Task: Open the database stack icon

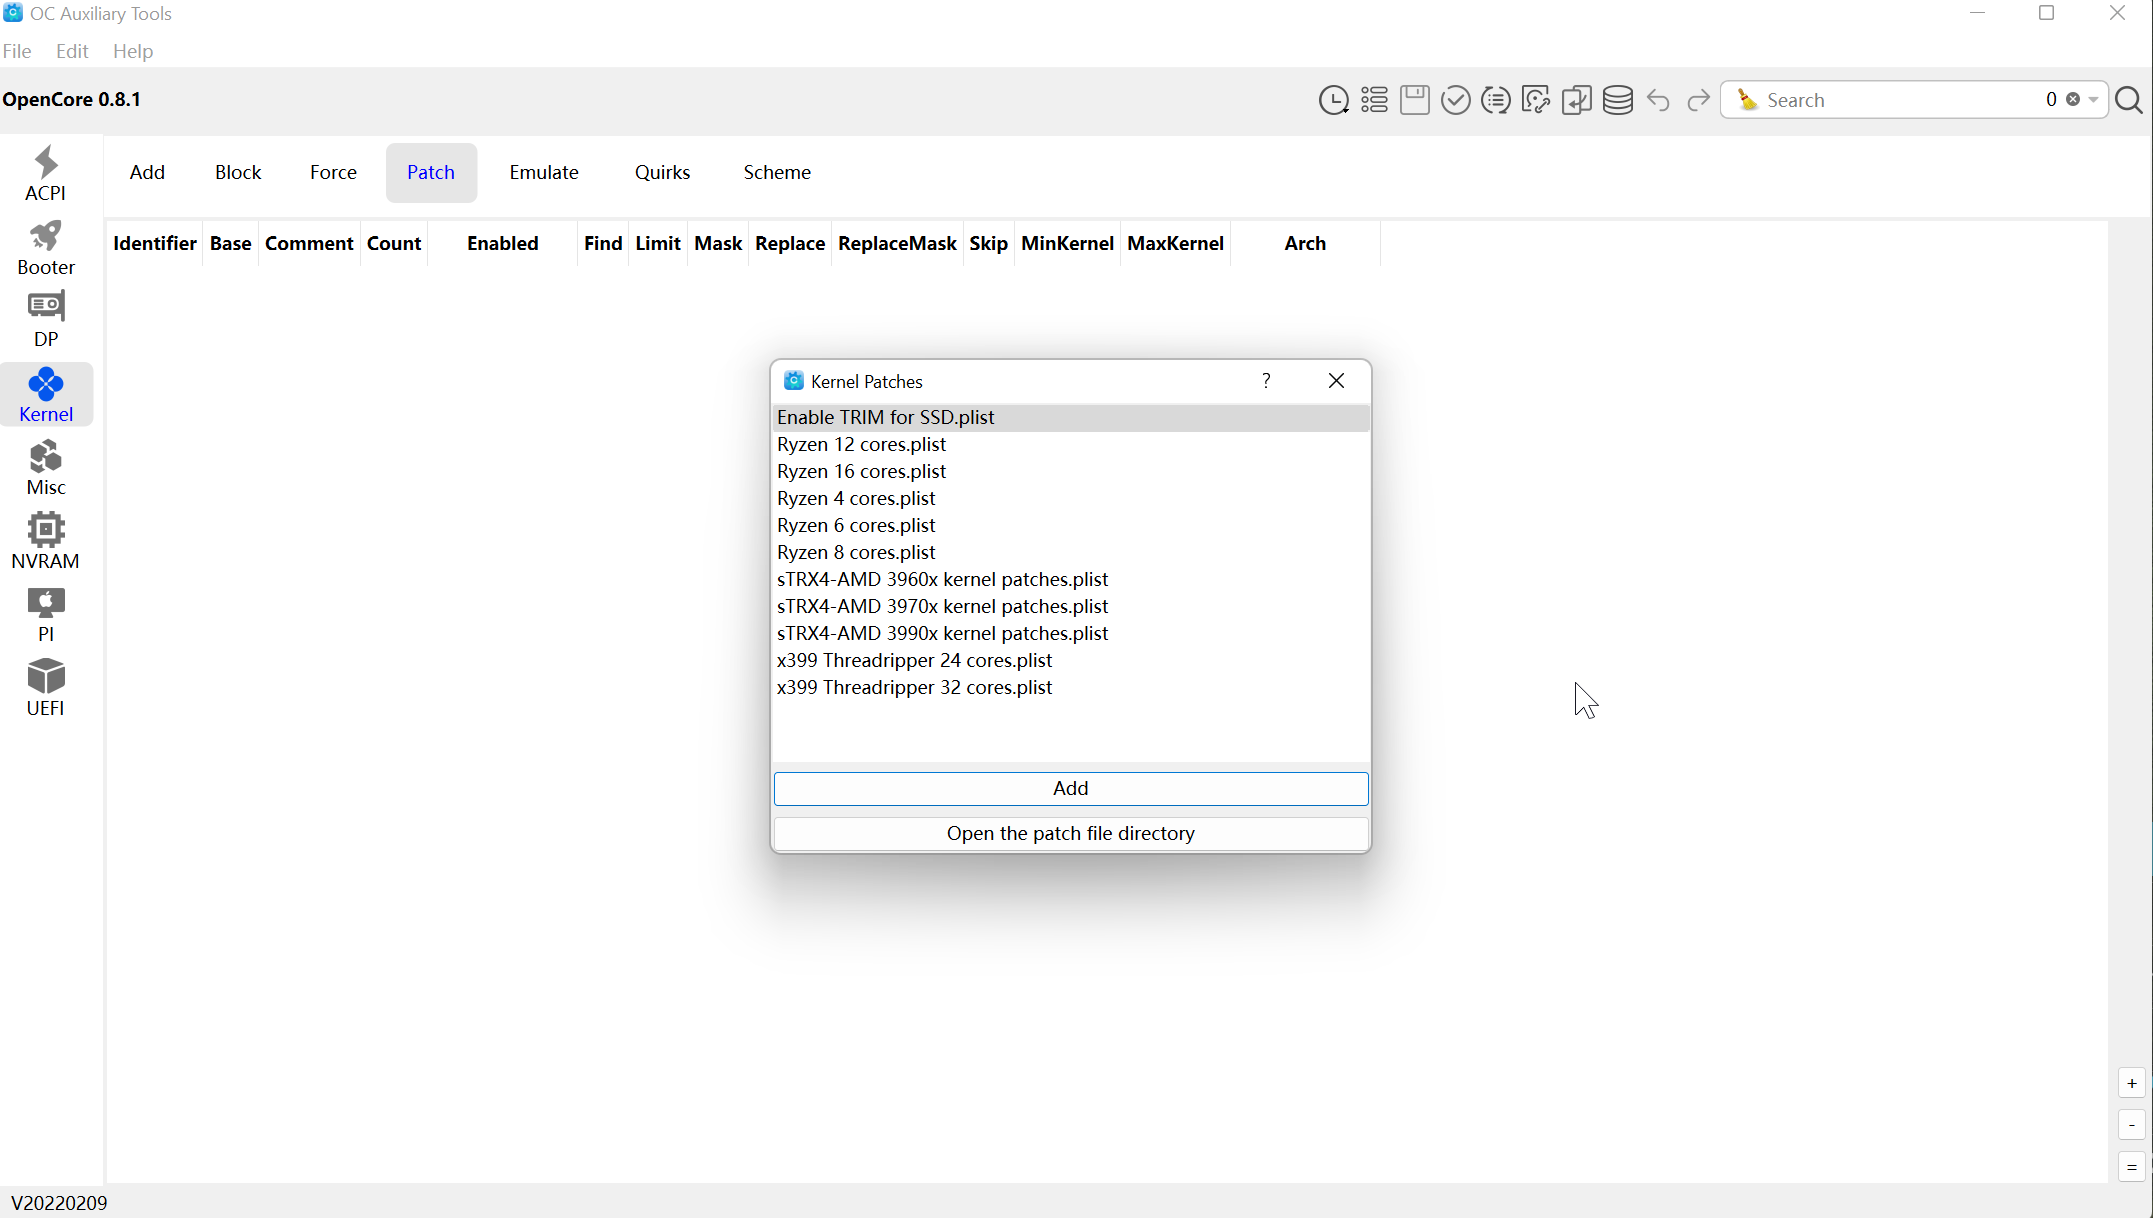Action: point(1617,100)
